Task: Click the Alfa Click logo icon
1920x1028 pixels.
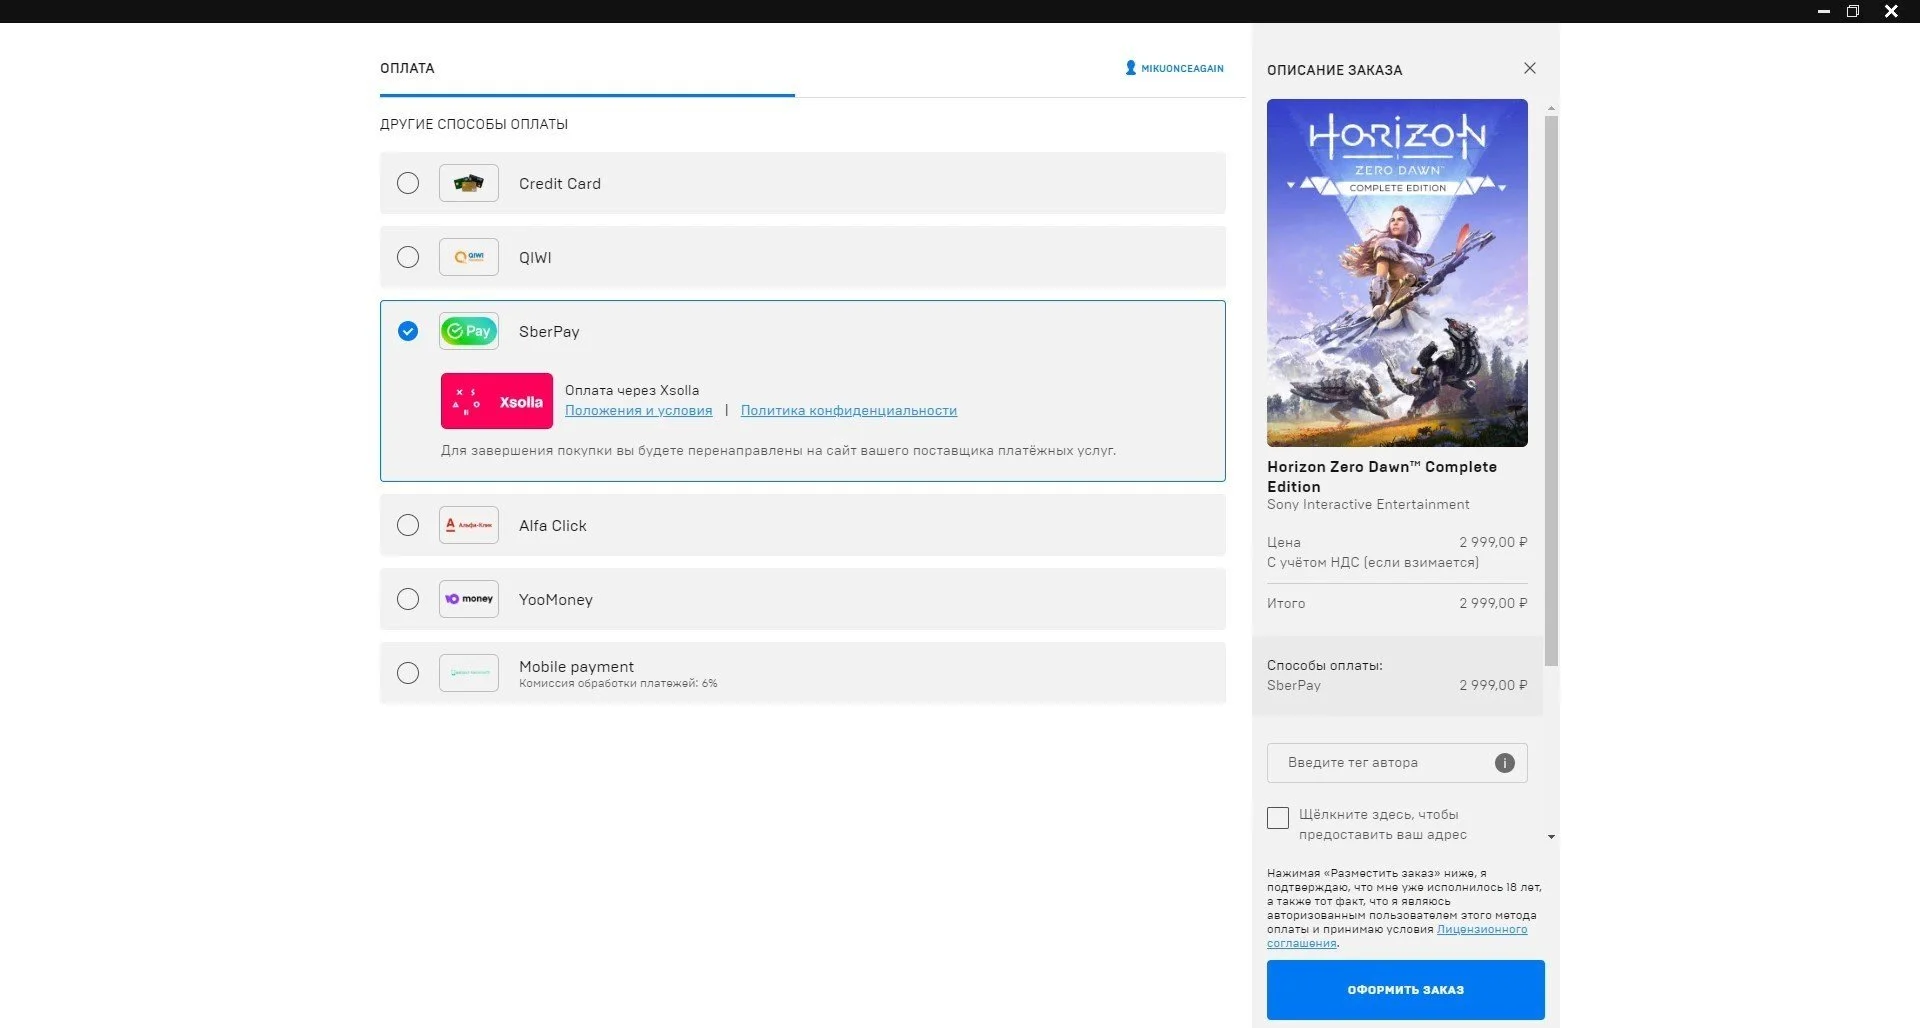Action: click(x=469, y=525)
